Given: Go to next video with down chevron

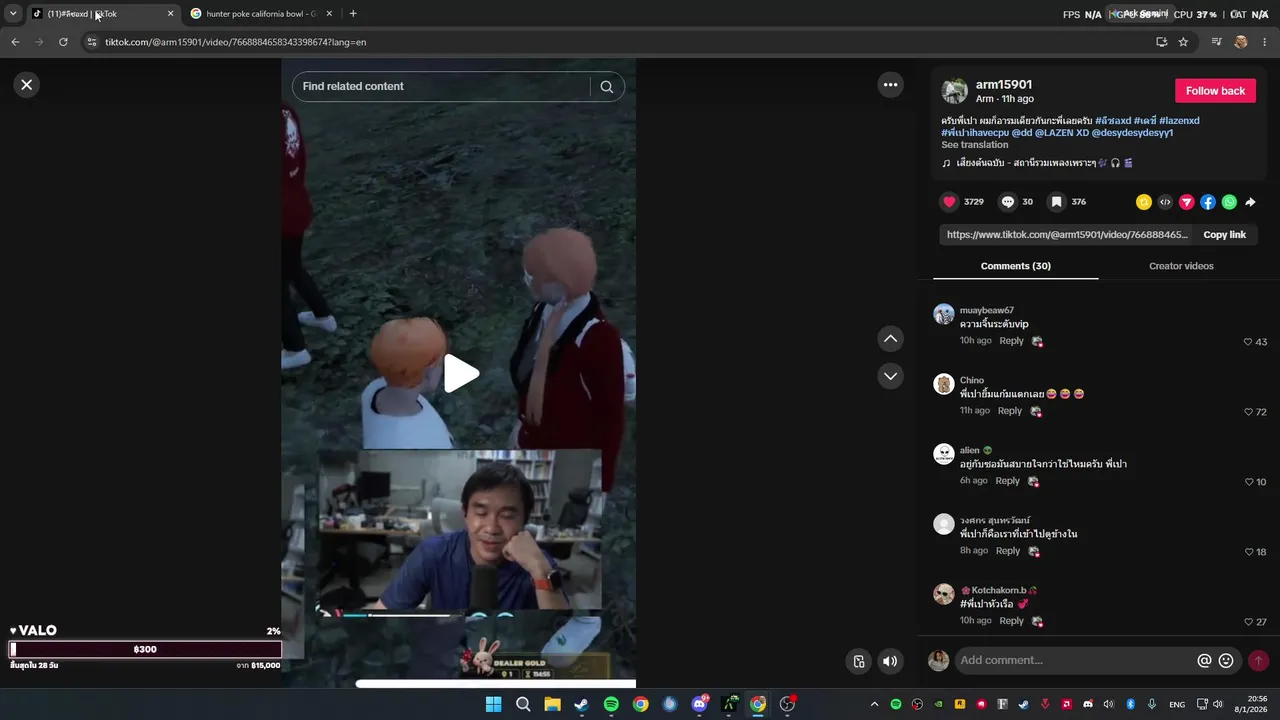Looking at the screenshot, I should [x=891, y=376].
